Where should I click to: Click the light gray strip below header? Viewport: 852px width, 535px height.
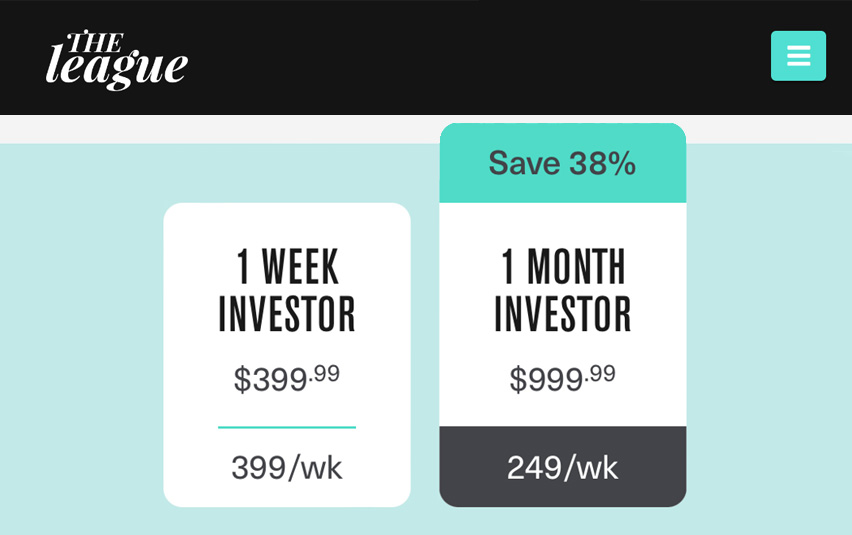[217, 129]
